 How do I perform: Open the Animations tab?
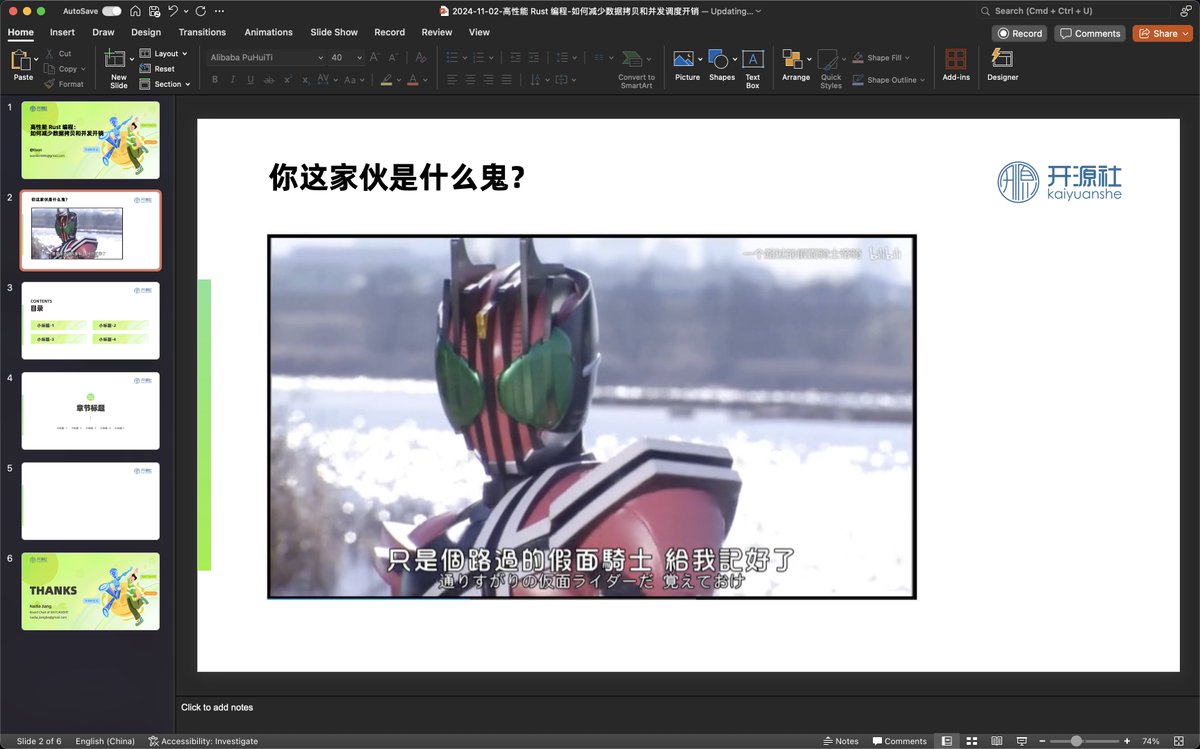point(269,32)
